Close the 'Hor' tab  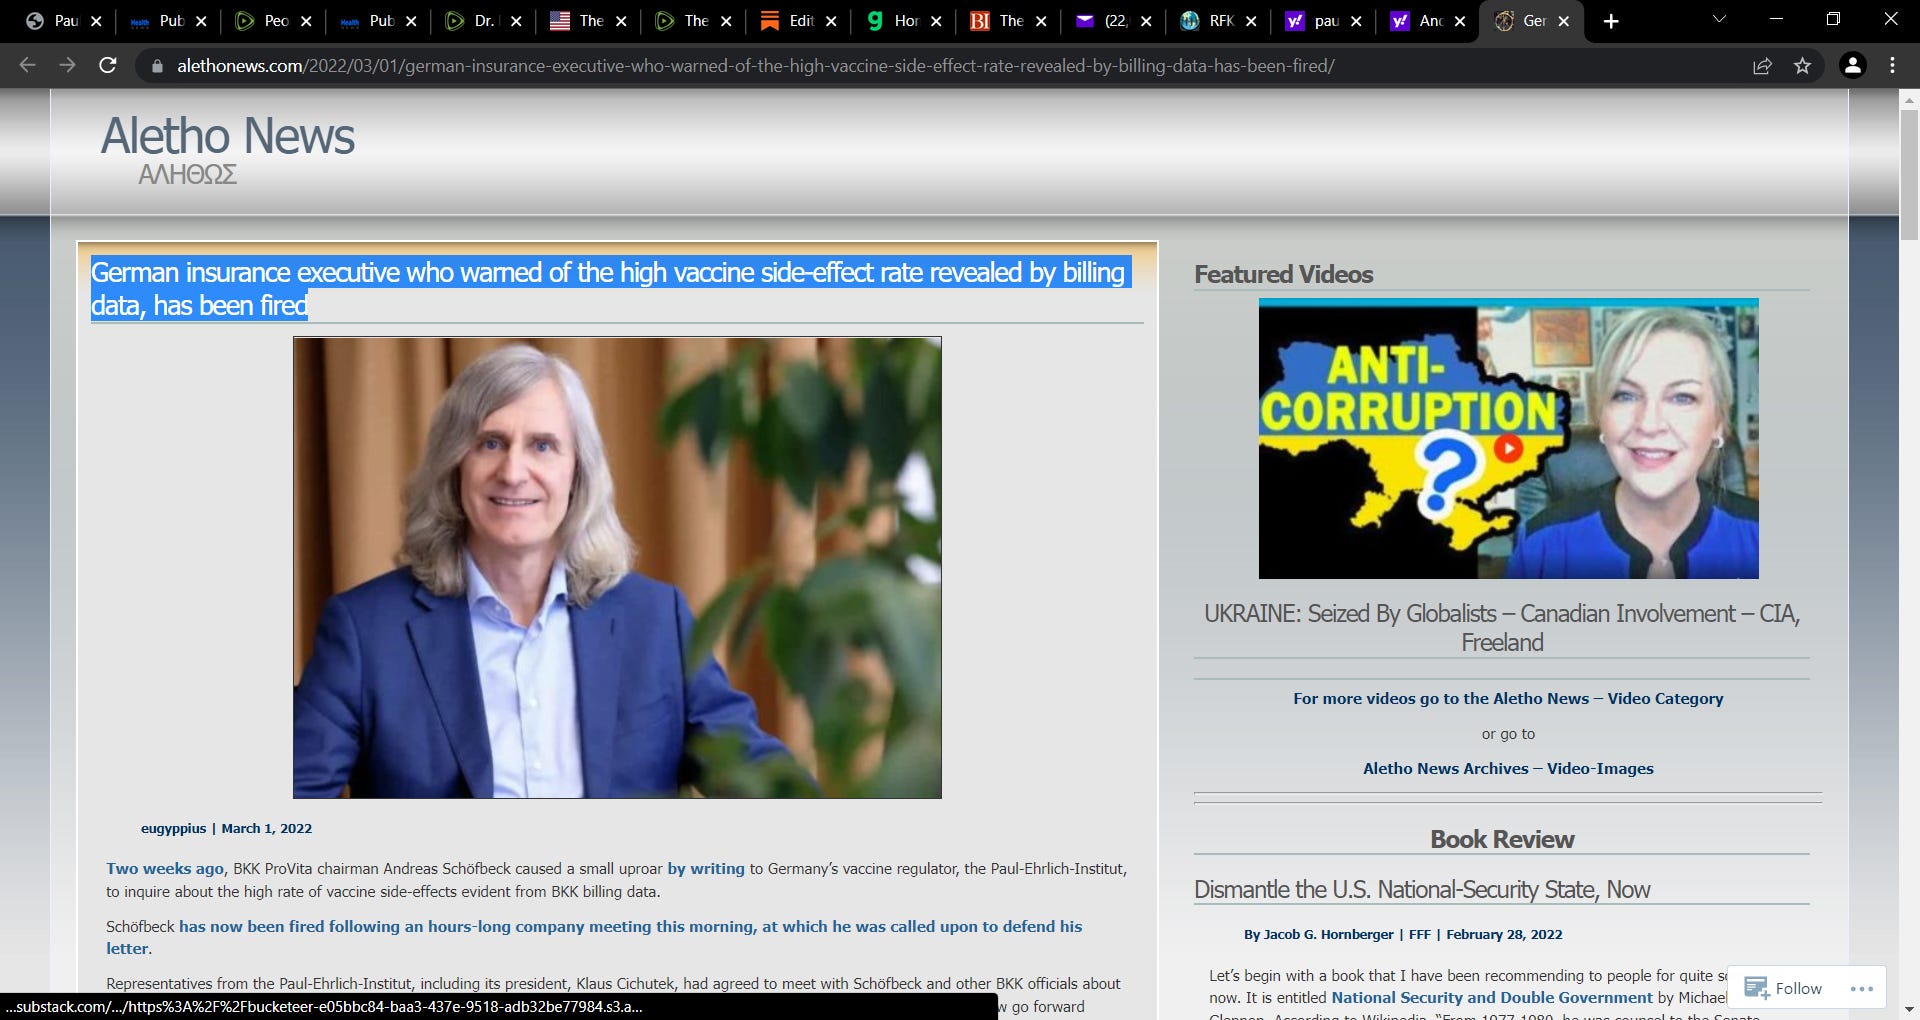936,21
